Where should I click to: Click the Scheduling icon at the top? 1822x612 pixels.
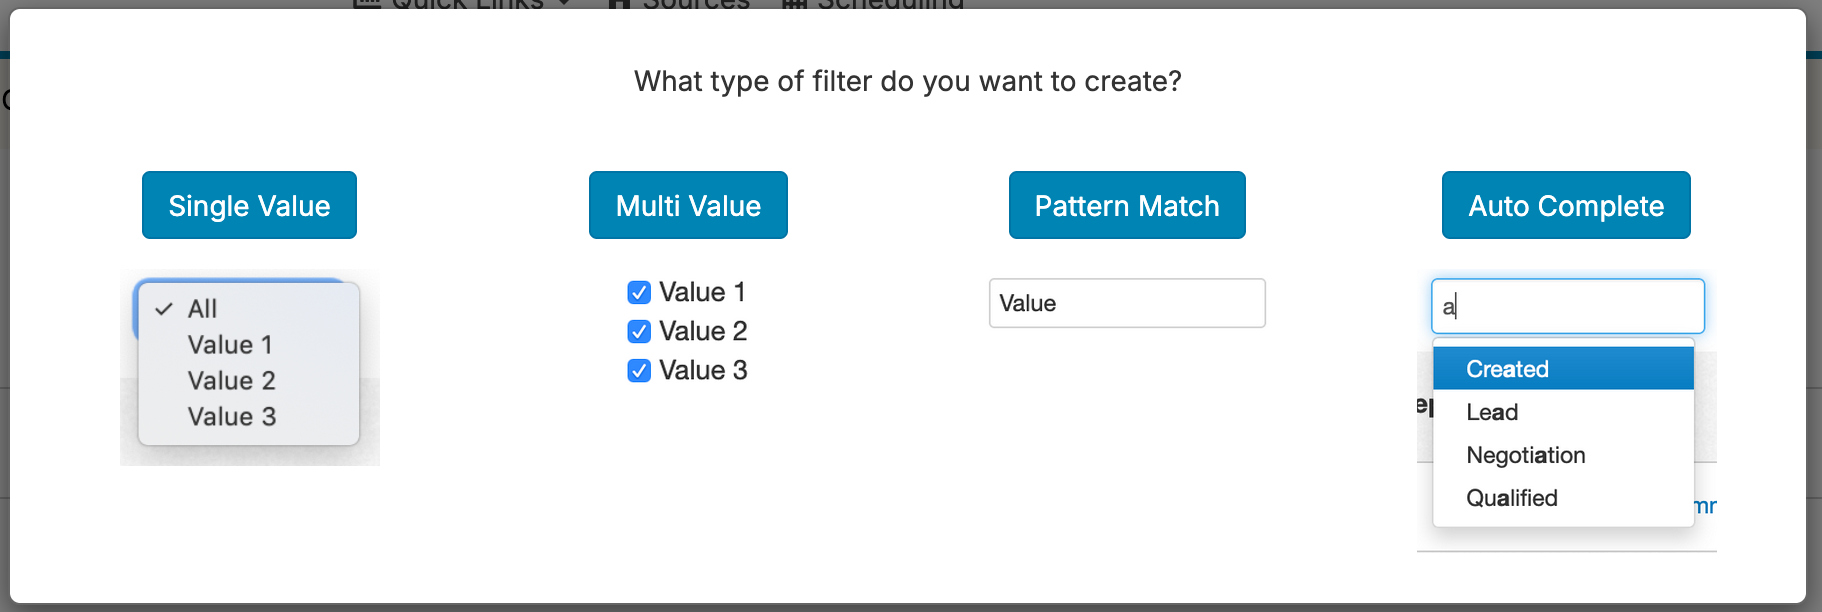tap(795, 6)
